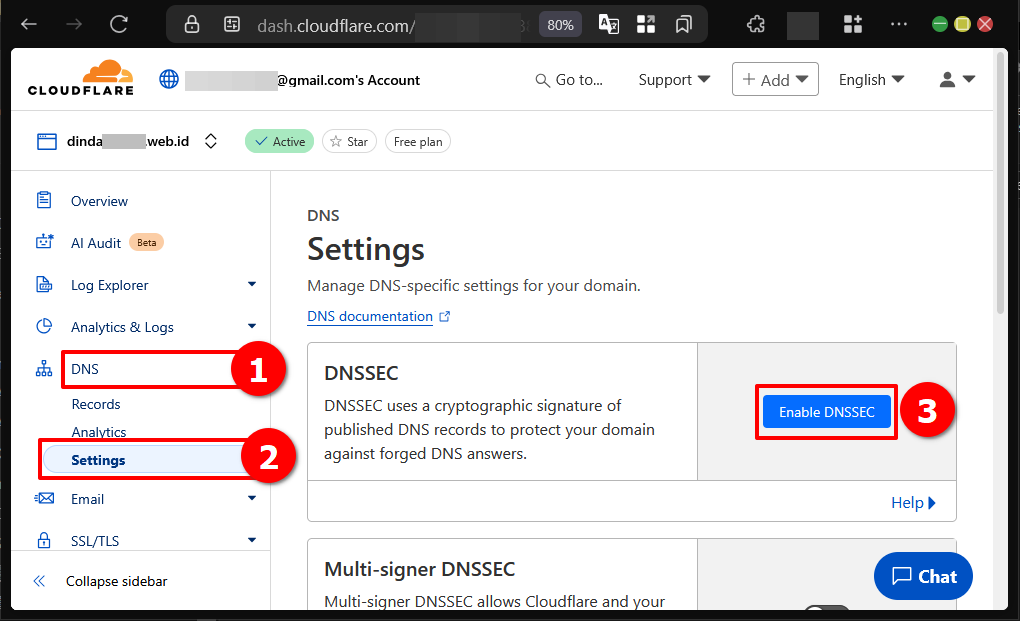Screen dimensions: 1020x621
Task: Click the Beta badge next to AI Audit
Action: [146, 243]
